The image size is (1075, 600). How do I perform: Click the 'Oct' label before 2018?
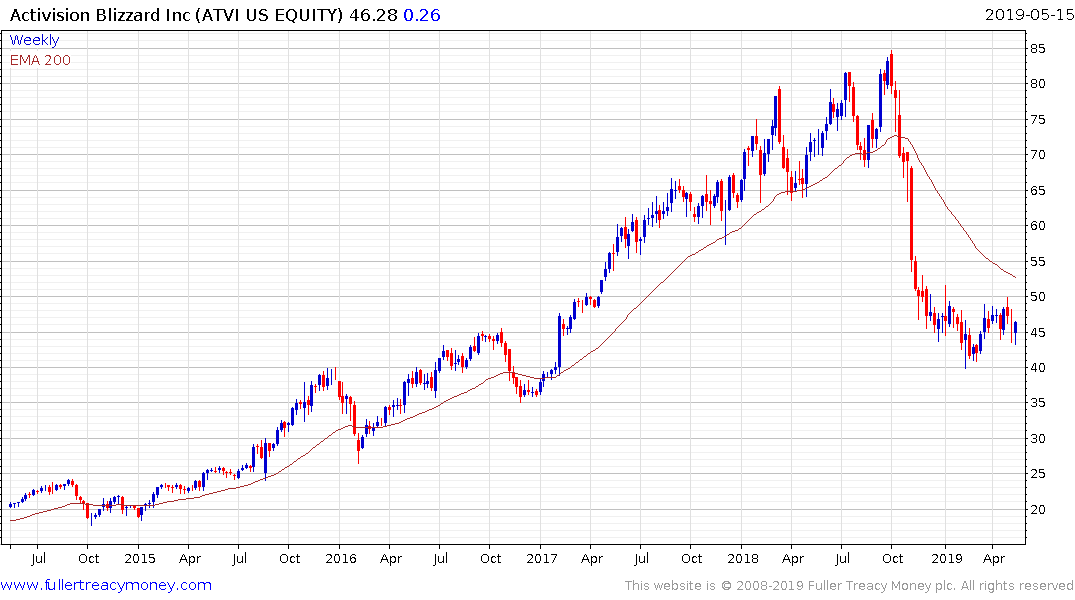(691, 558)
